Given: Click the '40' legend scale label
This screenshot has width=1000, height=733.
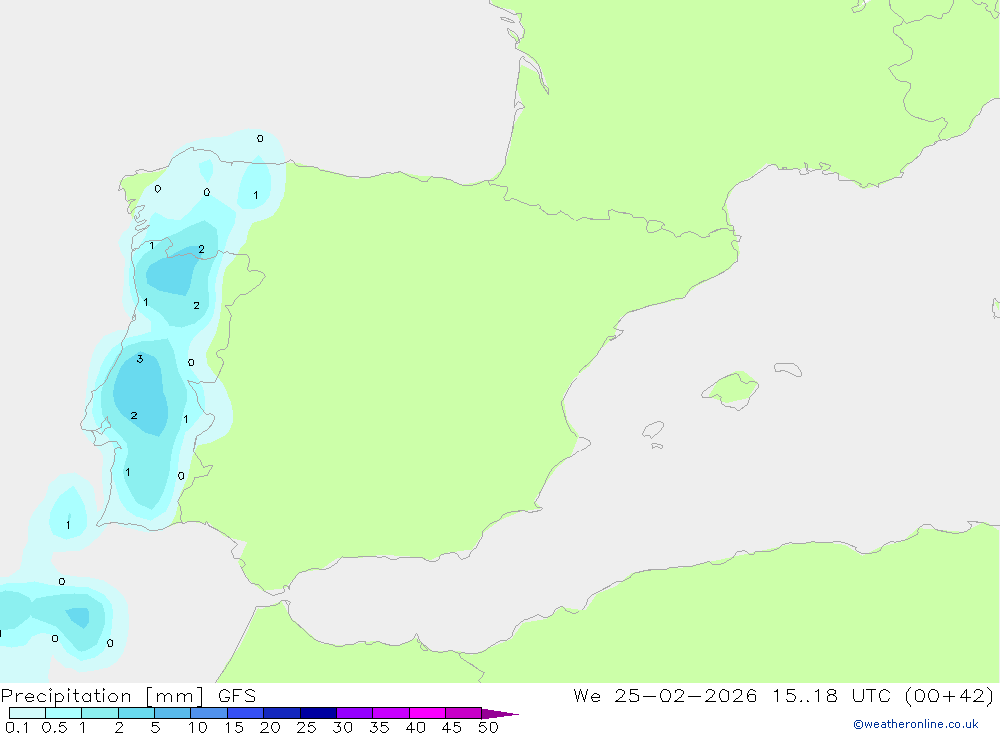Looking at the screenshot, I should click(x=415, y=727).
